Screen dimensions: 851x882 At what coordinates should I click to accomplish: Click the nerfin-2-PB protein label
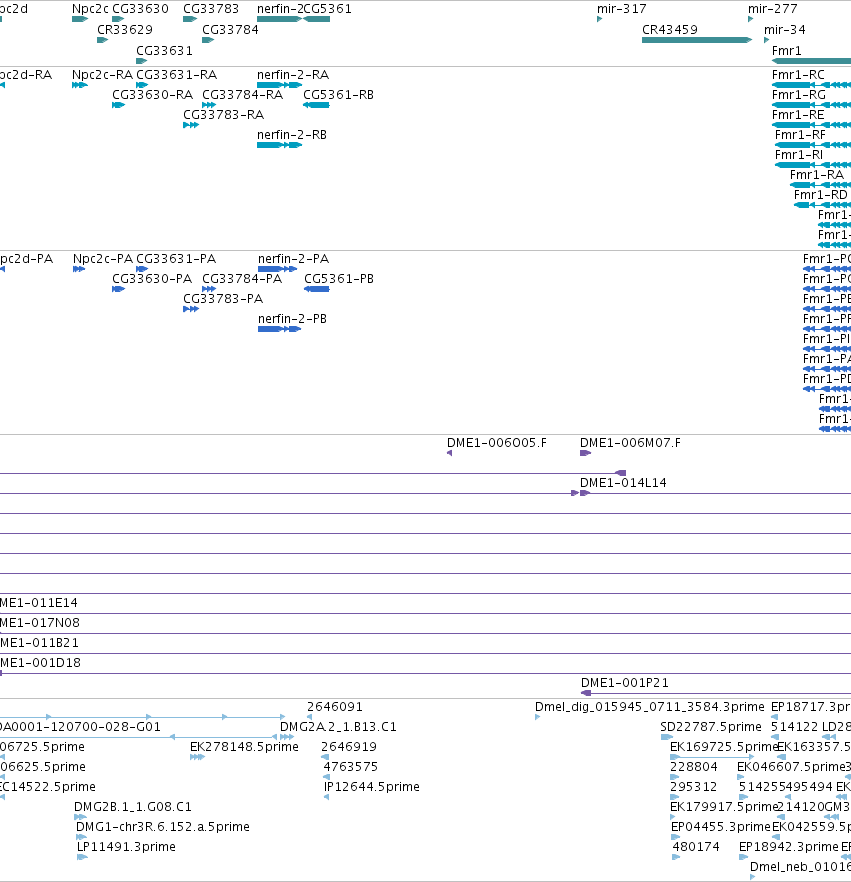point(292,319)
